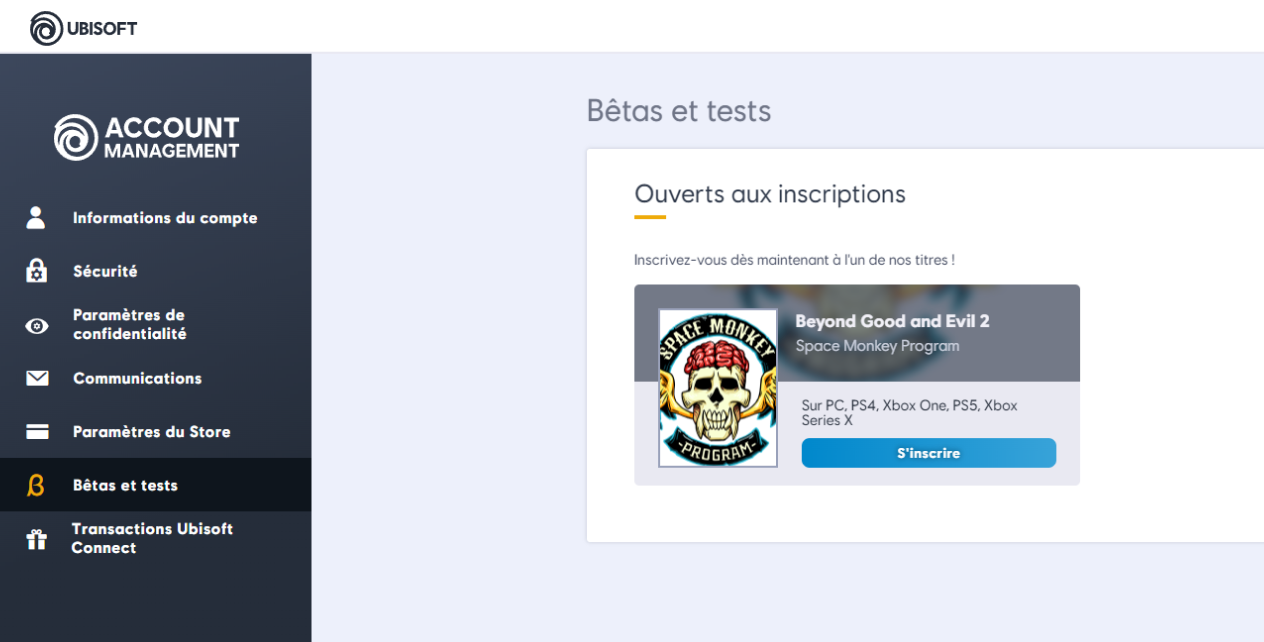The width and height of the screenshot is (1264, 642).
Task: Click the UBISOFT wordmark in the header
Action: pos(101,28)
